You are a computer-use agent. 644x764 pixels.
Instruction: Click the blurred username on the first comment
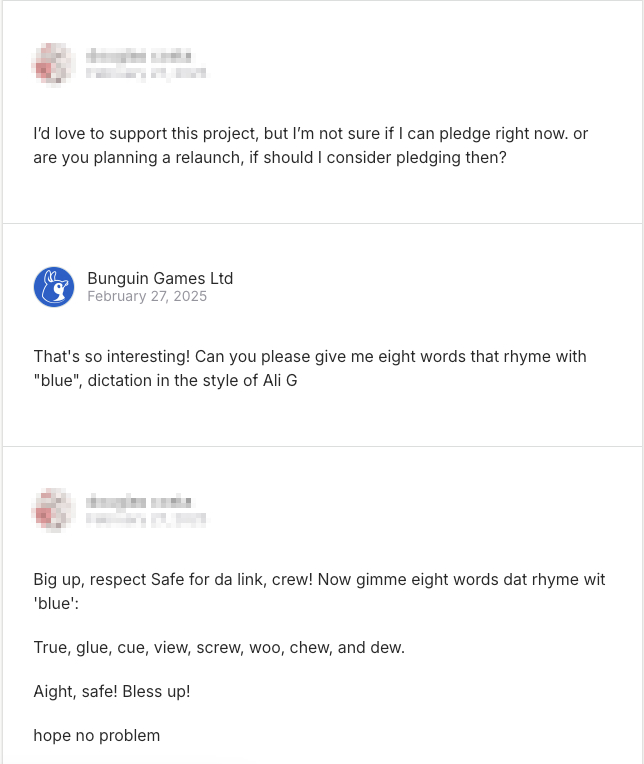[x=138, y=55]
